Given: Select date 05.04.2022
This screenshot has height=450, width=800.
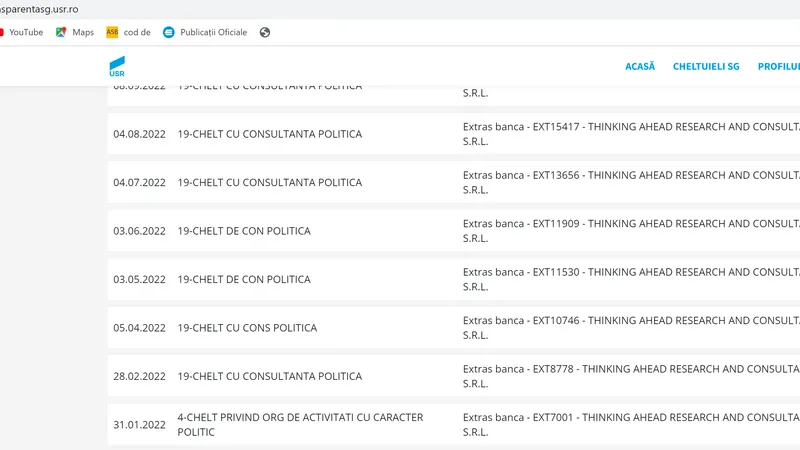Looking at the screenshot, I should tap(139, 328).
